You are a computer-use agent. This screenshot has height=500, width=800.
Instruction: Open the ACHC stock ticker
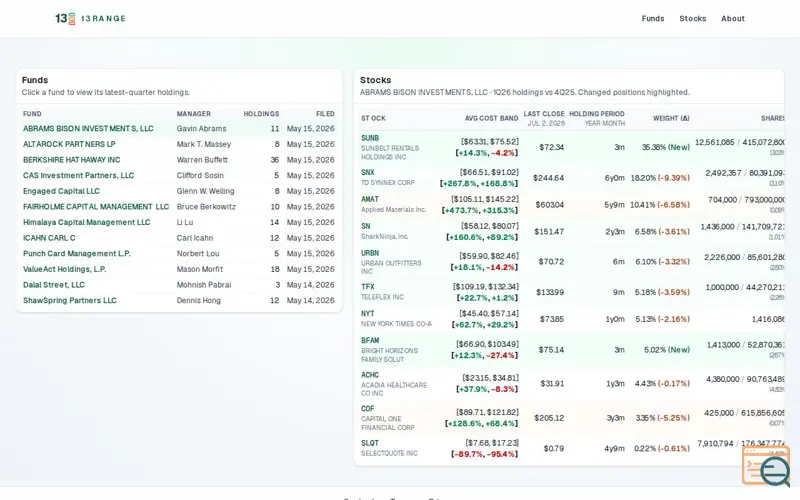[x=370, y=375]
